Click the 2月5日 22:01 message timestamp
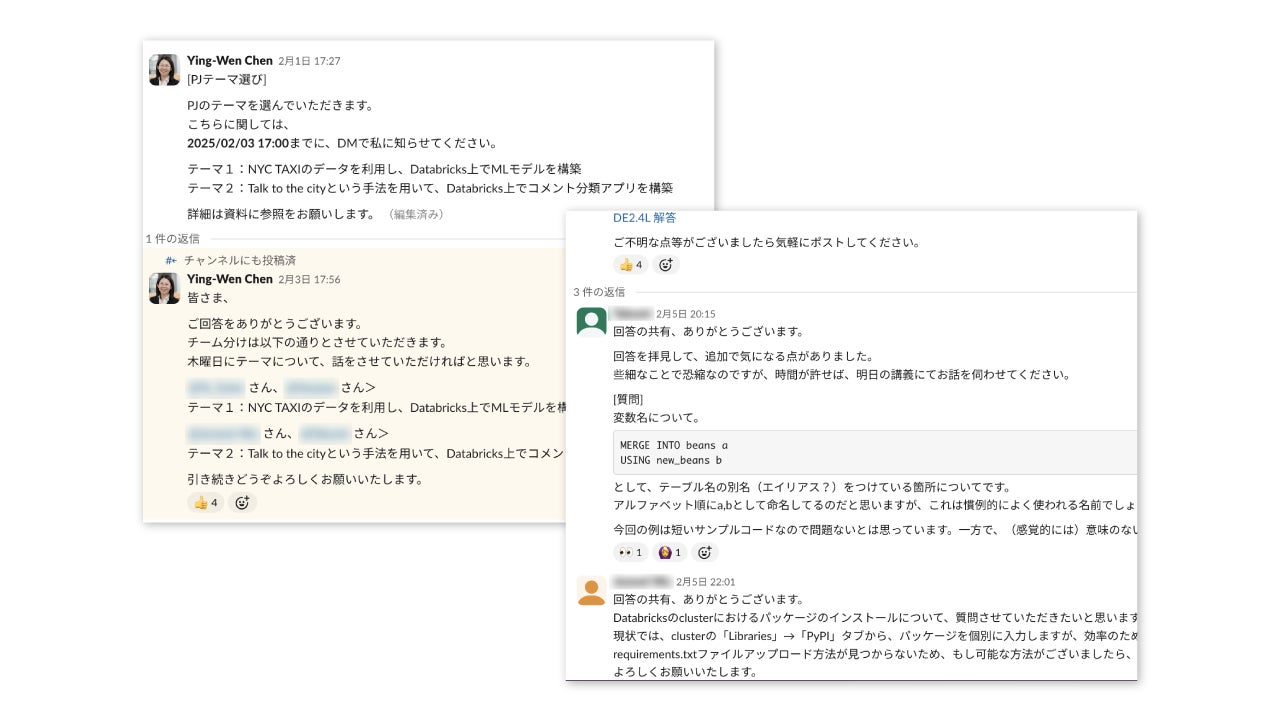 click(705, 582)
